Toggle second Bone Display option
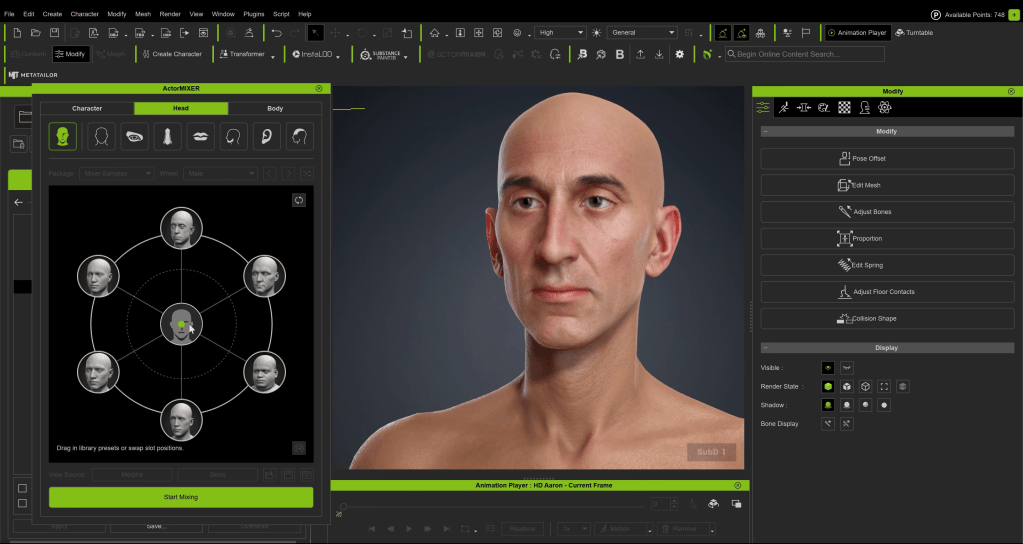Screen dimensions: 1023x544 (x=847, y=424)
